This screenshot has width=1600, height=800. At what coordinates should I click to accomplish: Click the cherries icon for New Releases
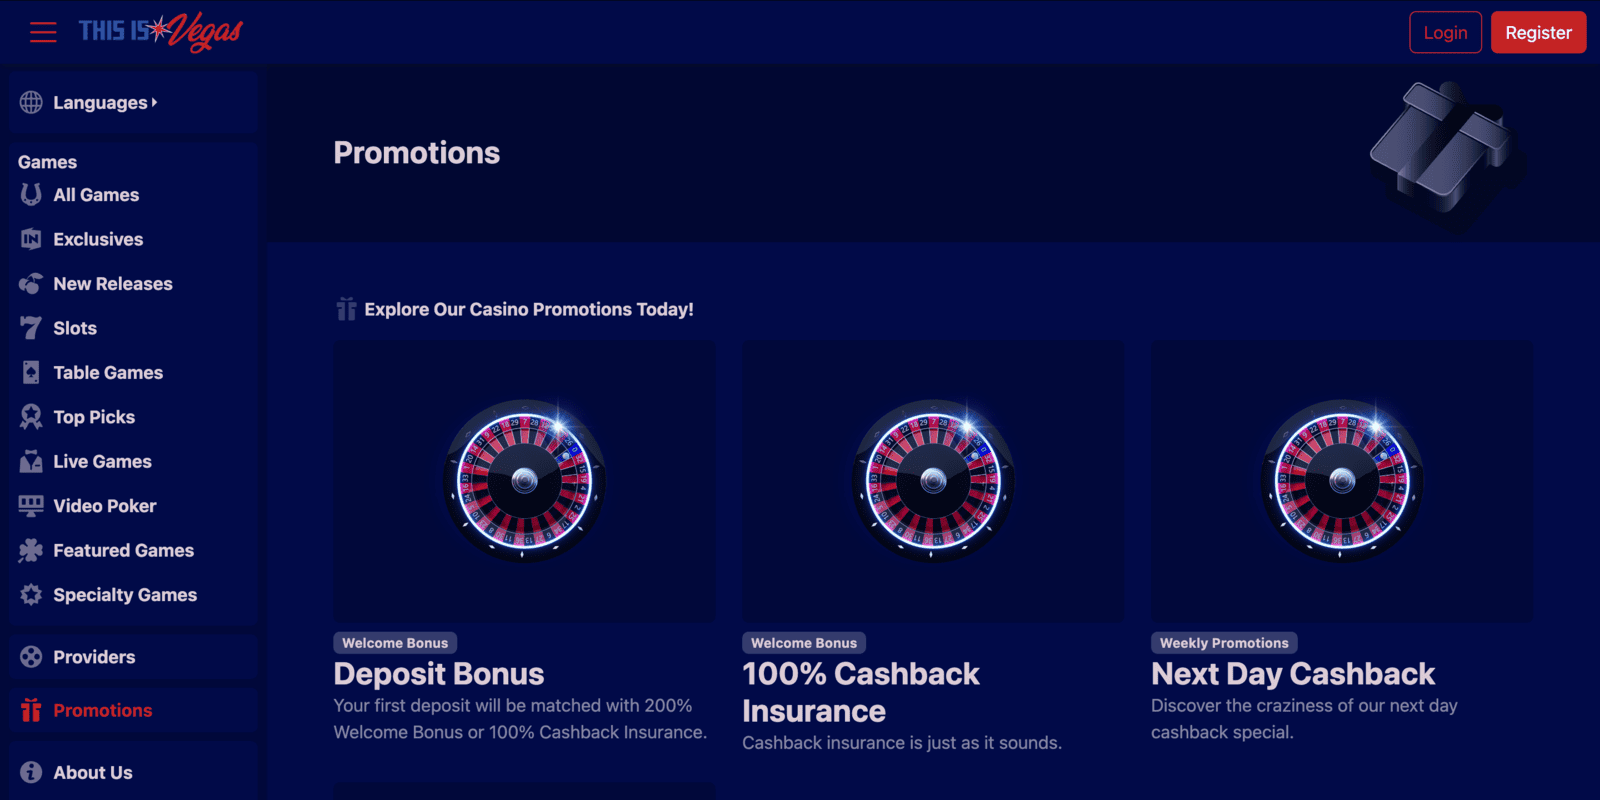[31, 284]
